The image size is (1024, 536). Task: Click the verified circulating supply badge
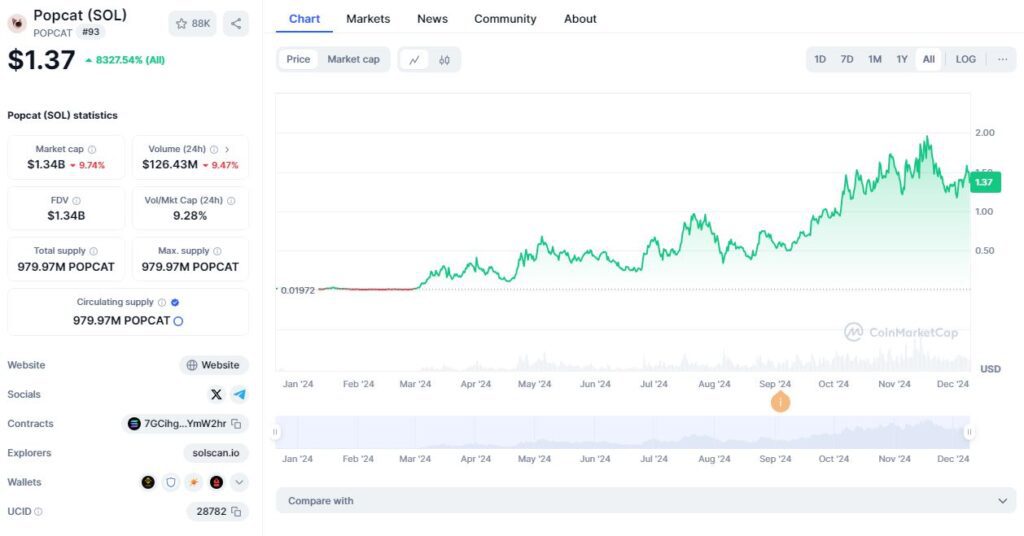pos(175,302)
